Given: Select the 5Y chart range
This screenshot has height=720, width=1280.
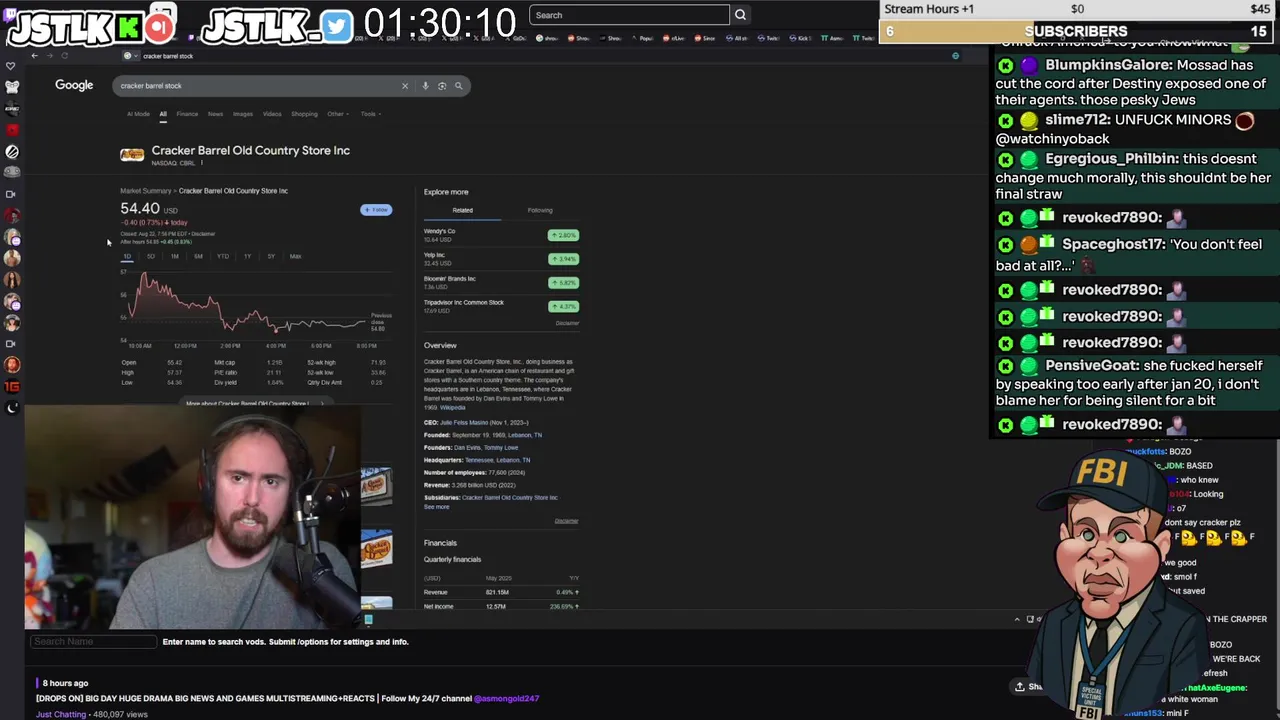Looking at the screenshot, I should pyautogui.click(x=271, y=257).
